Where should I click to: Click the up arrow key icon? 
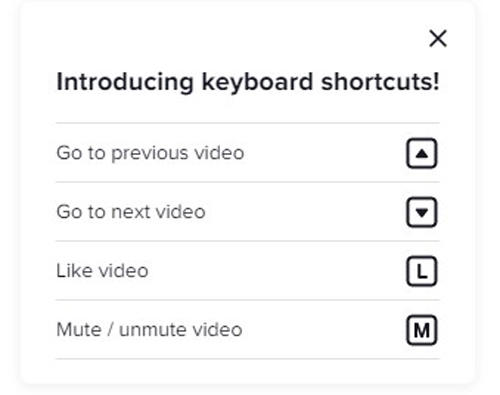pyautogui.click(x=422, y=153)
